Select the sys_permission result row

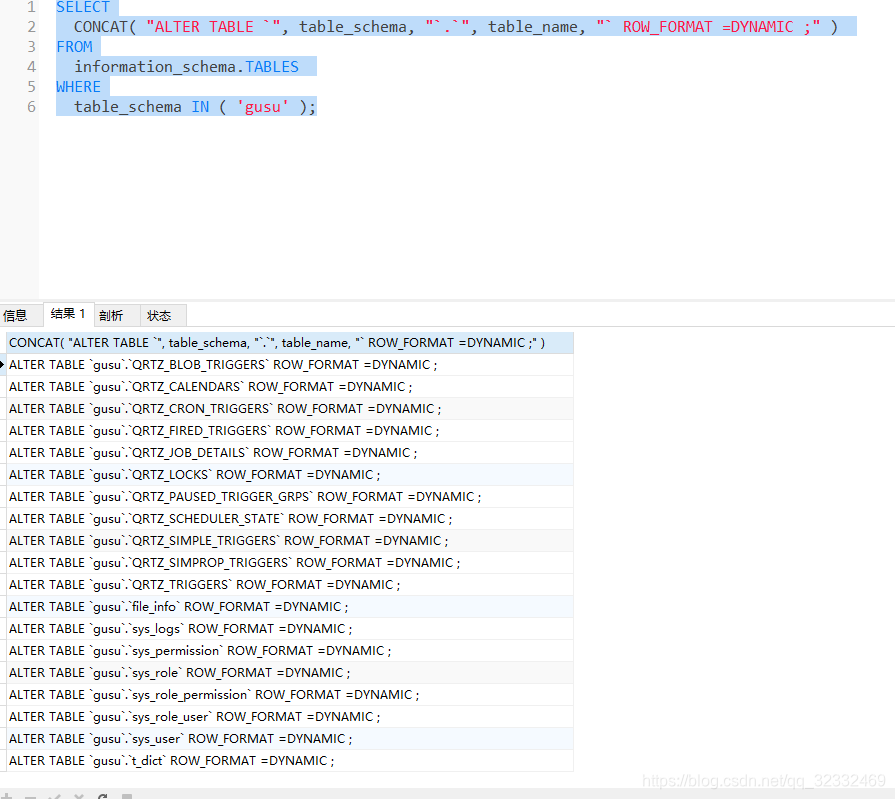[290, 651]
